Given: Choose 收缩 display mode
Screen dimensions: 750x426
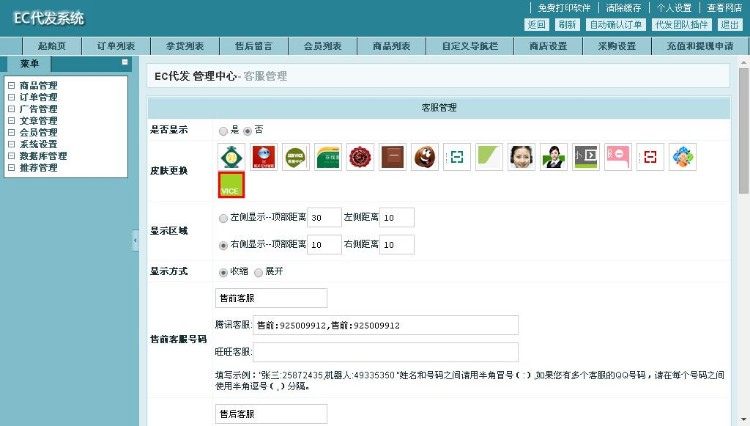Looking at the screenshot, I should click(223, 273).
